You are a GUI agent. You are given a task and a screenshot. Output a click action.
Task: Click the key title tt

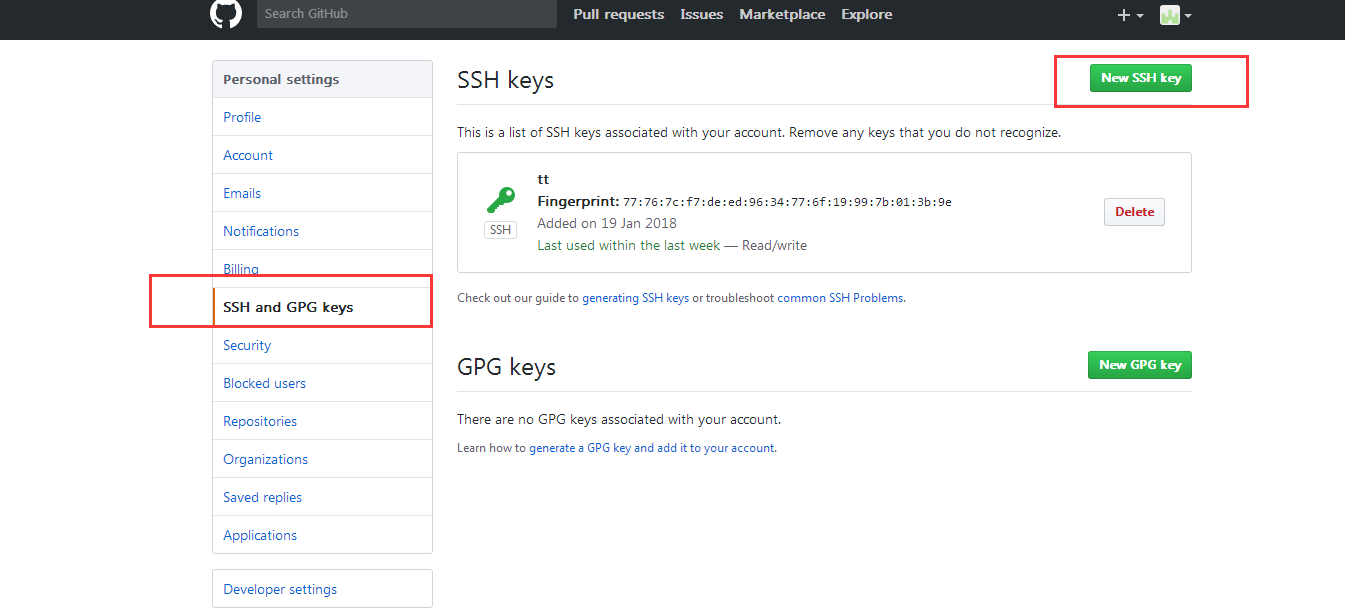(543, 180)
